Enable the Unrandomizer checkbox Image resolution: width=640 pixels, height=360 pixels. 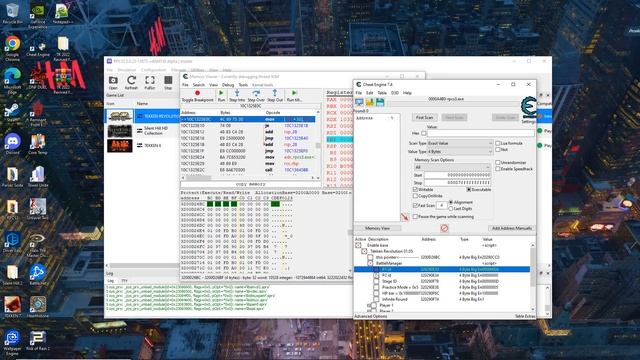(x=498, y=162)
